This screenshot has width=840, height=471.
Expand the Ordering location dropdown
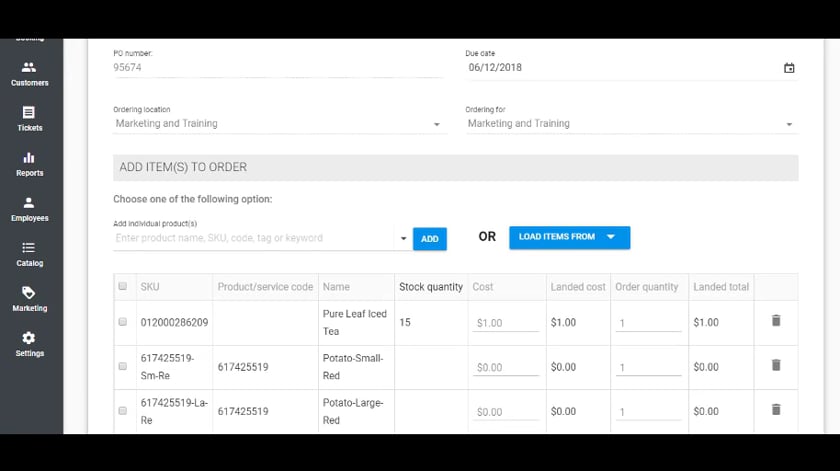click(x=437, y=124)
